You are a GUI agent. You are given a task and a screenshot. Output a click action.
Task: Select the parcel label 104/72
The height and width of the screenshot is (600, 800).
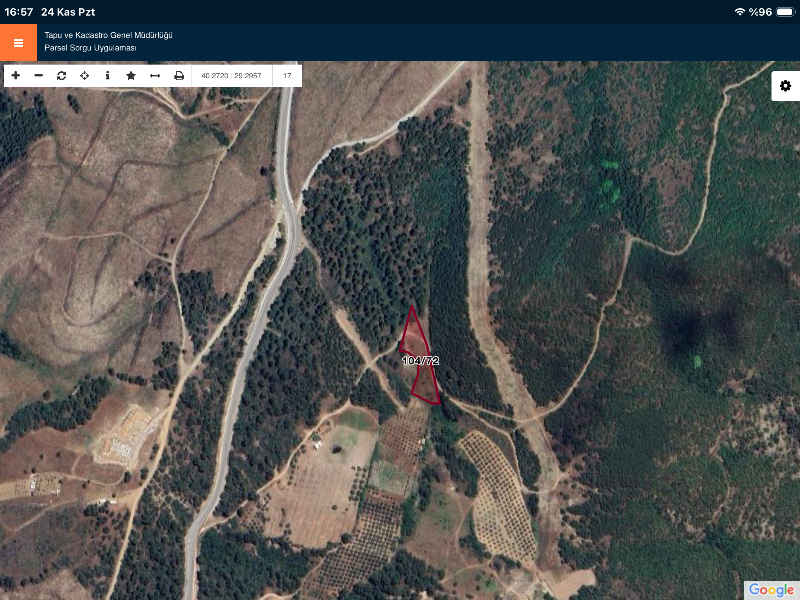tap(420, 361)
